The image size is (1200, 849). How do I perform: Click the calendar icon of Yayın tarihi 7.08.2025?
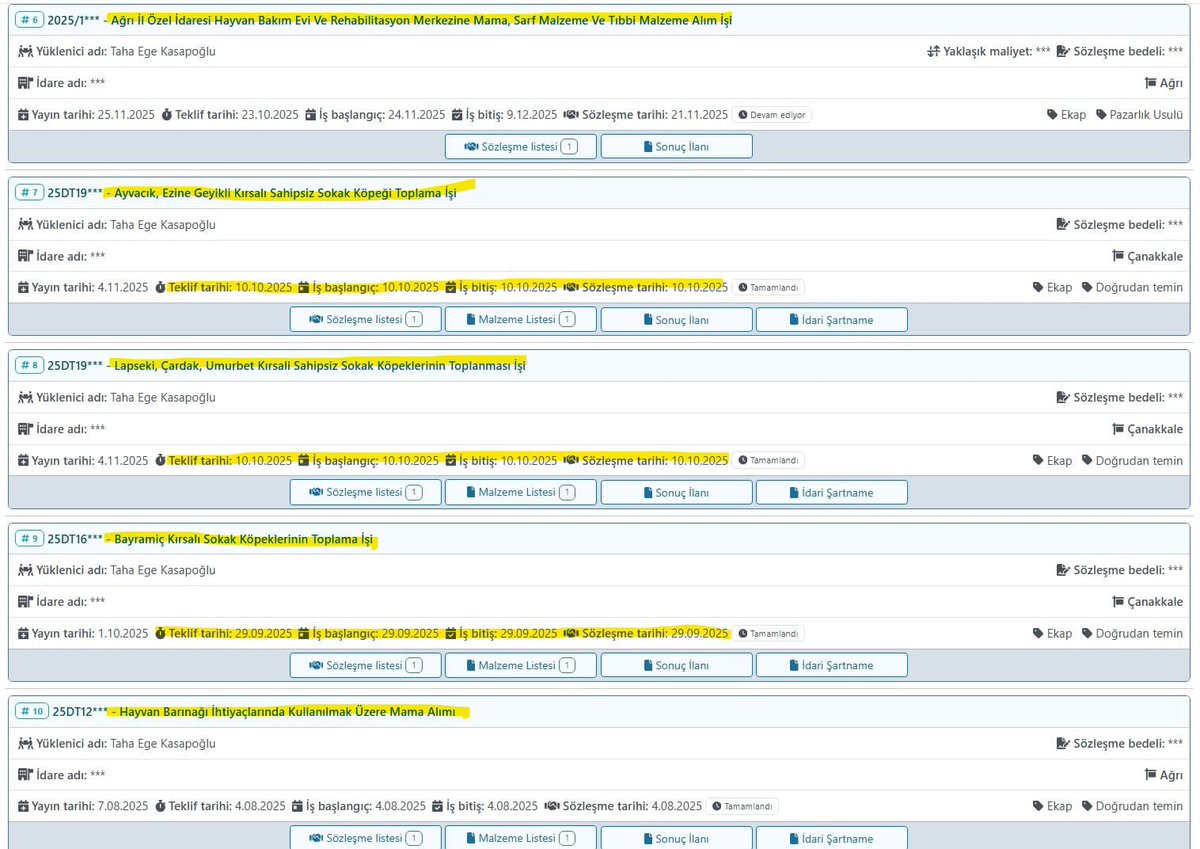24,806
